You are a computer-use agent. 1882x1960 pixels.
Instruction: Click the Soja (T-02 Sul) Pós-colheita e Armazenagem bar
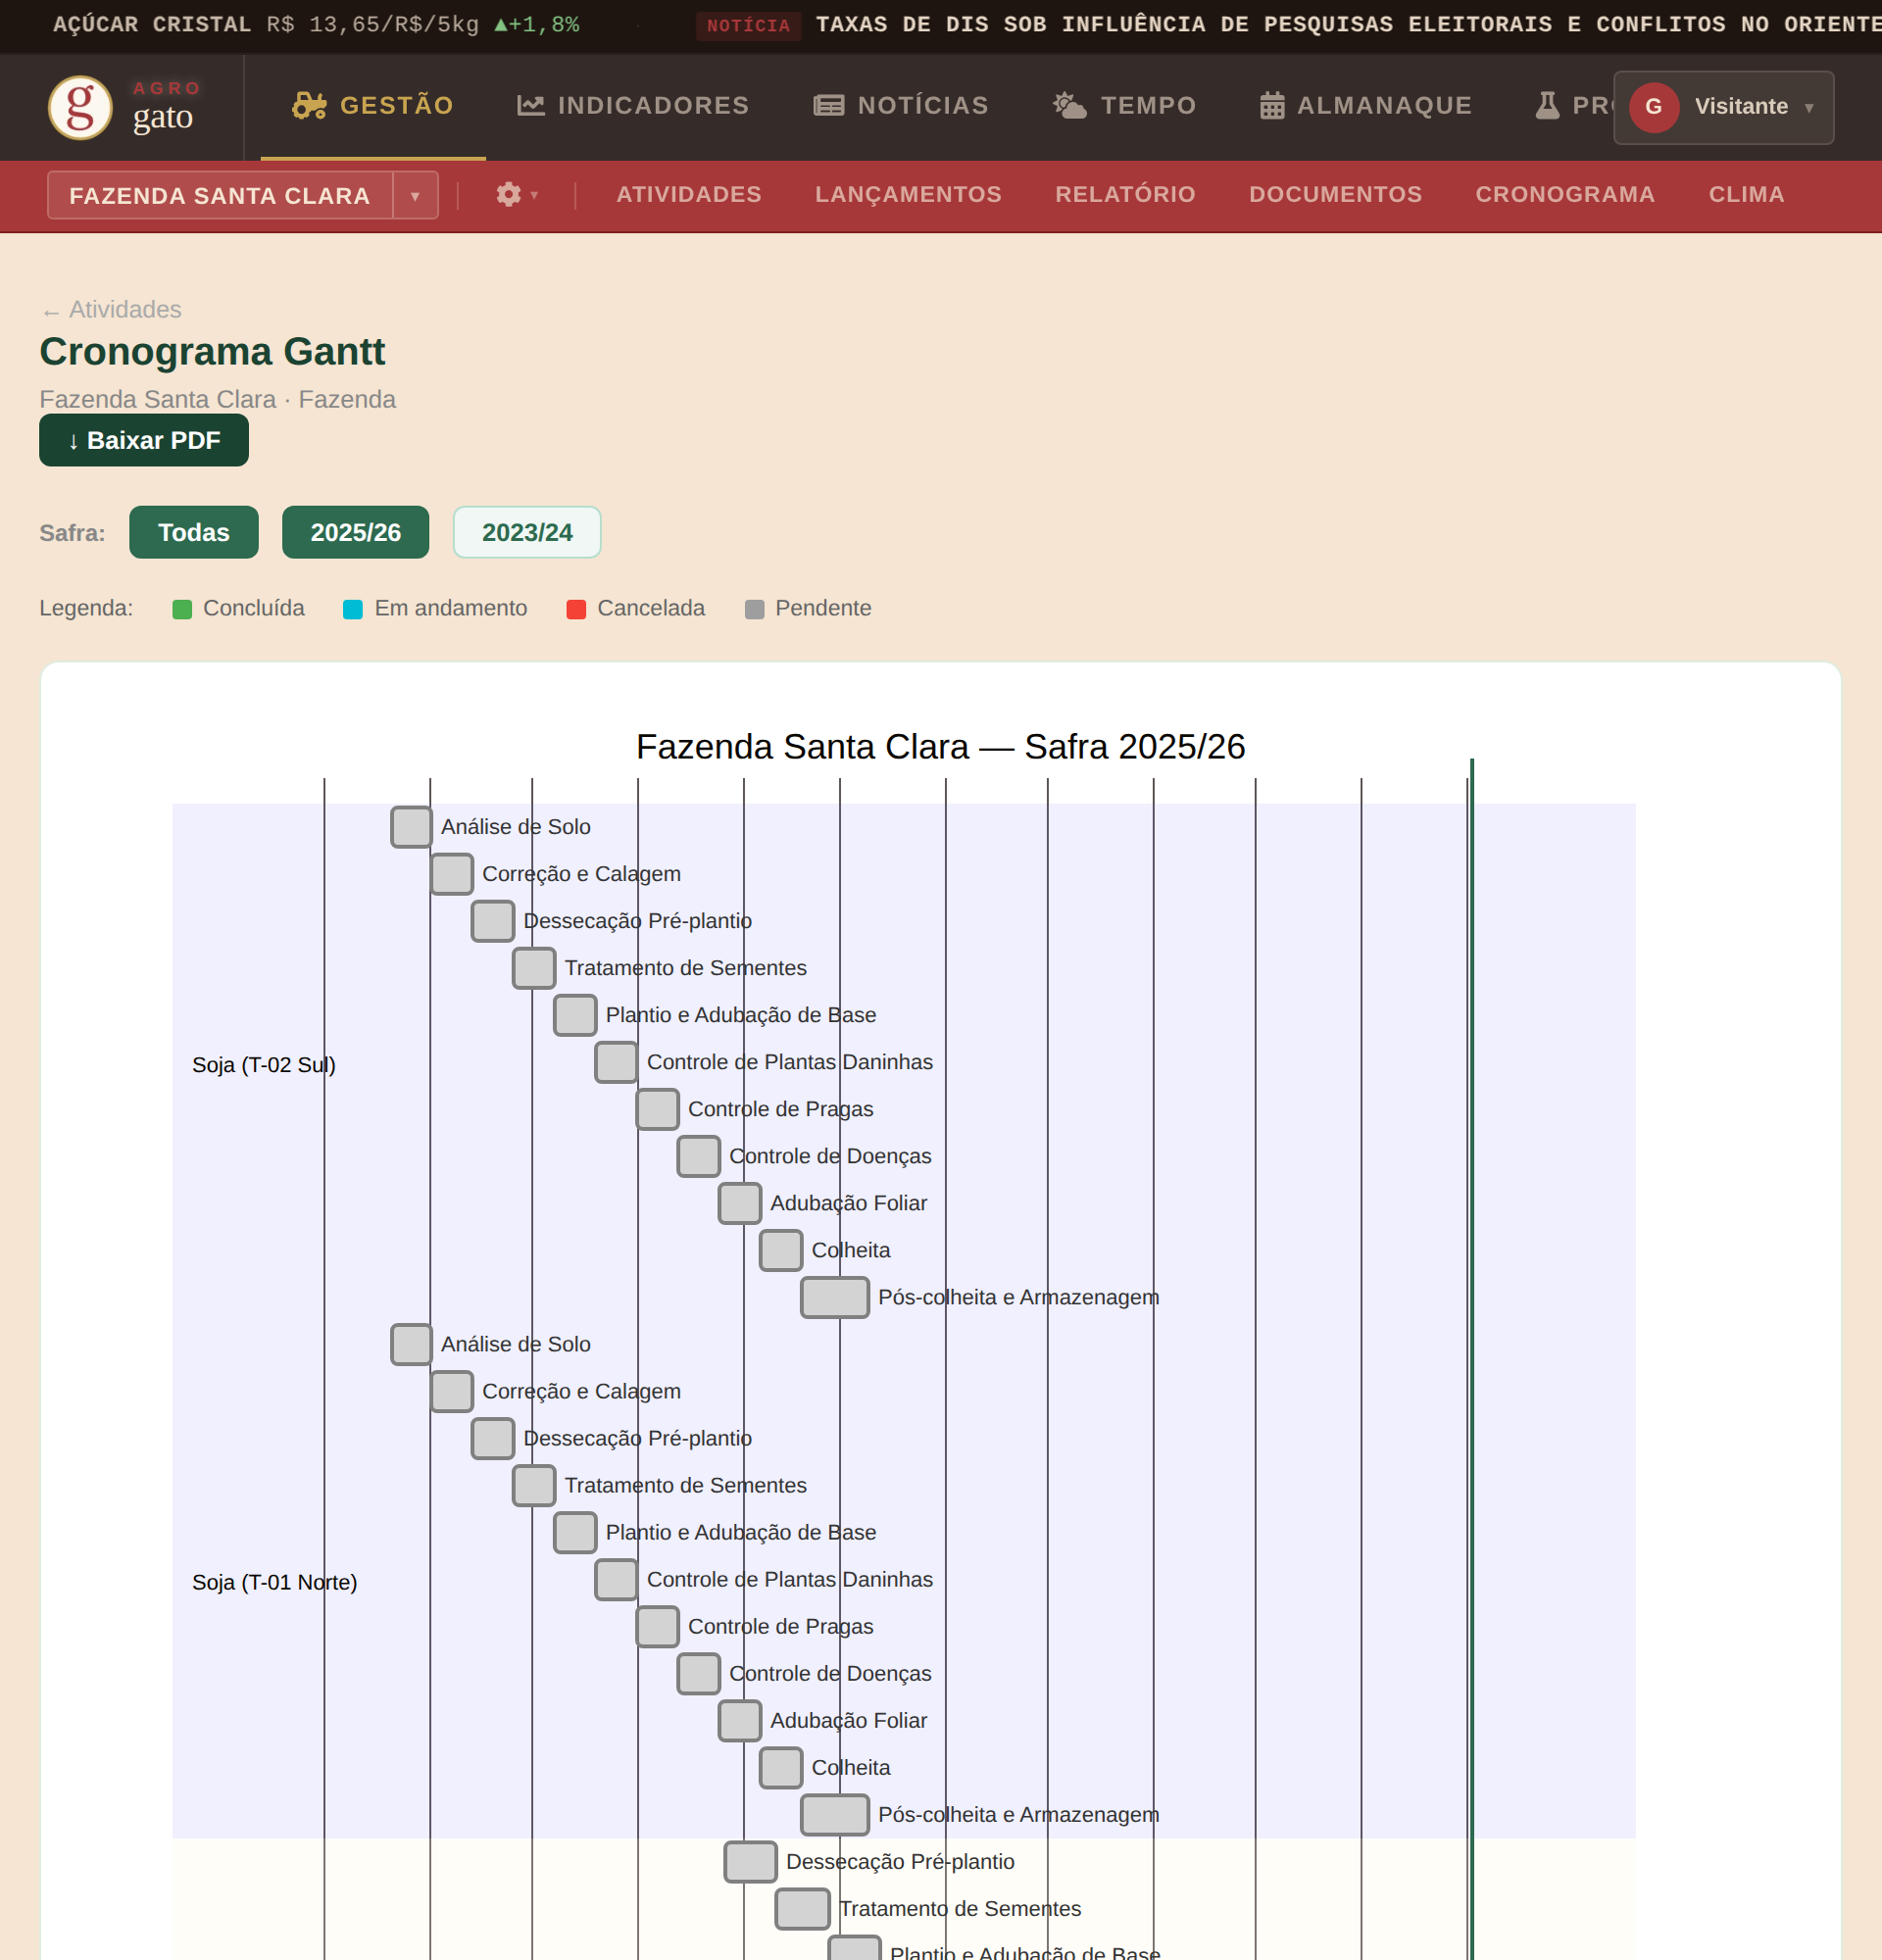(835, 1297)
